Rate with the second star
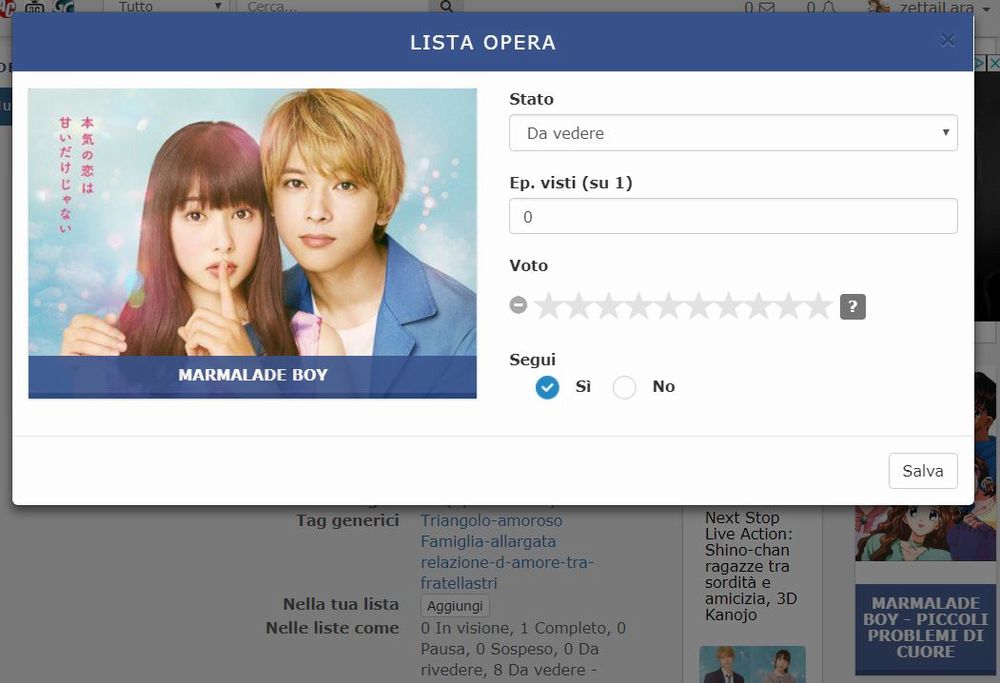 coord(578,306)
